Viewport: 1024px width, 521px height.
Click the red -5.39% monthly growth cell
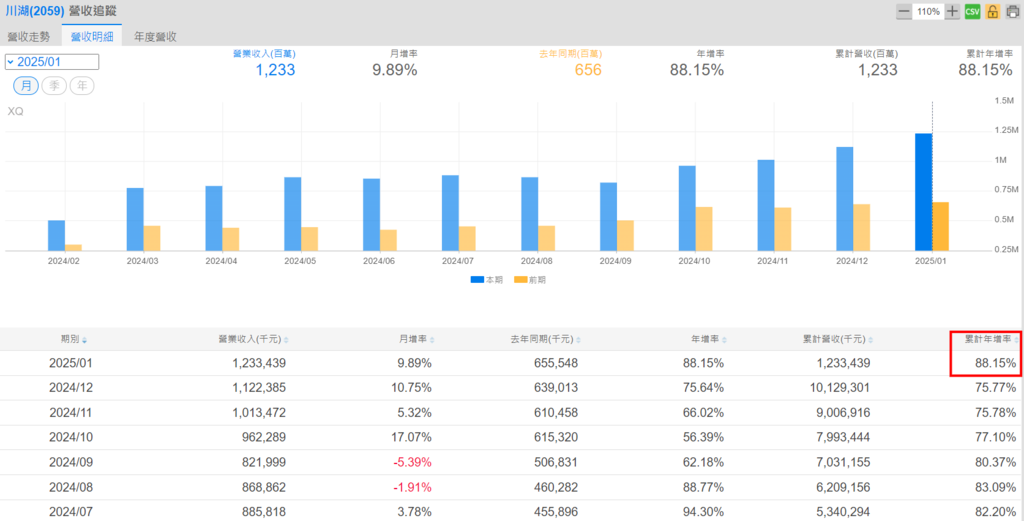coord(412,462)
